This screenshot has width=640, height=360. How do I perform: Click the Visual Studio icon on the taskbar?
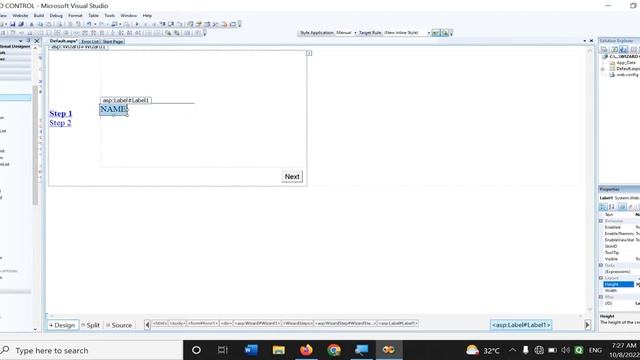[x=389, y=350]
